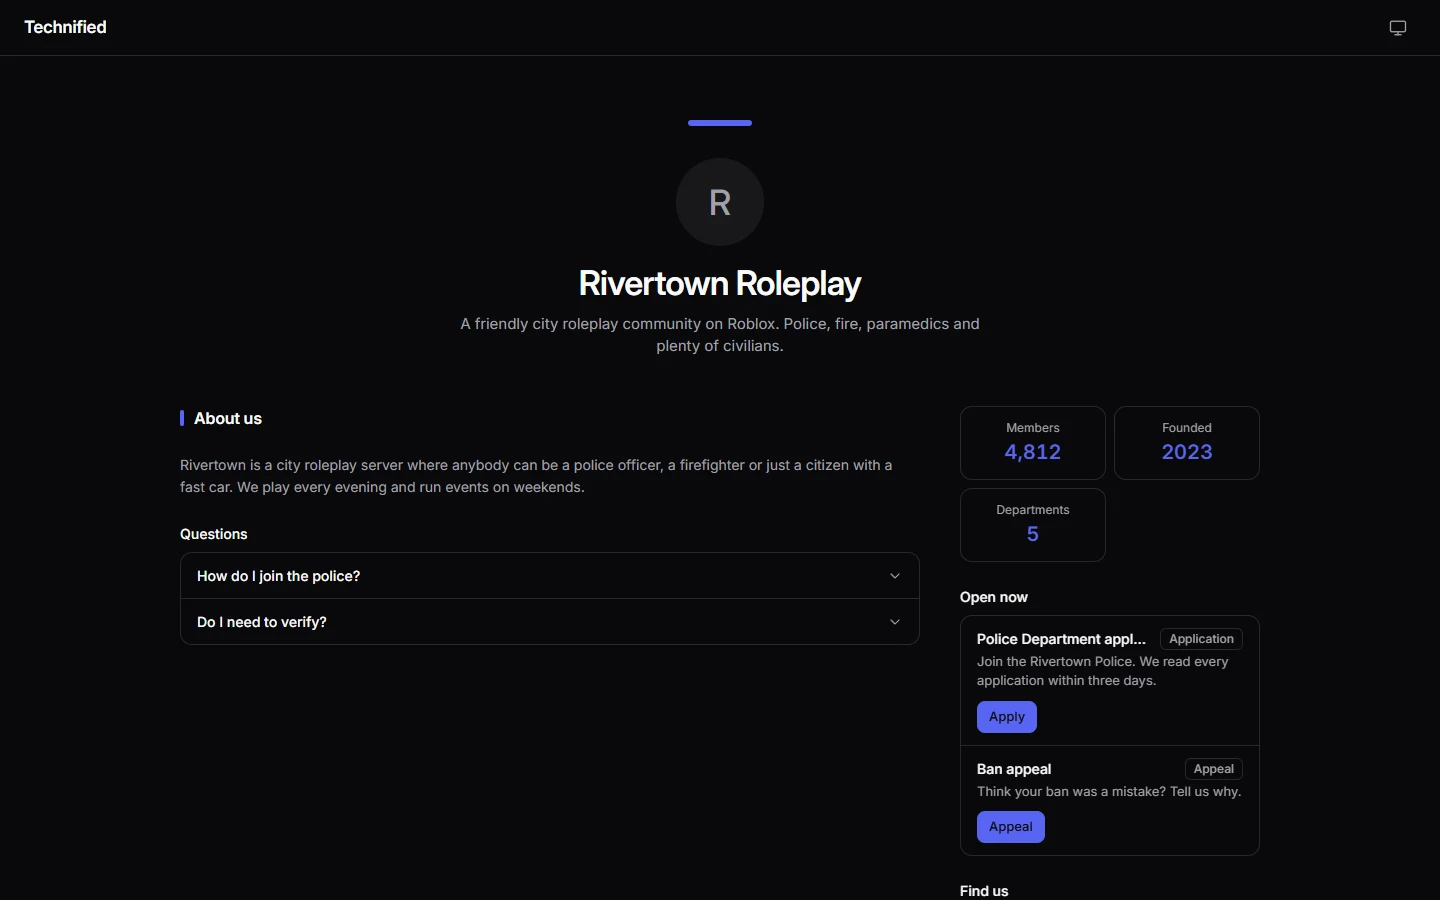
Task: Click the Open now heading
Action: 994,597
